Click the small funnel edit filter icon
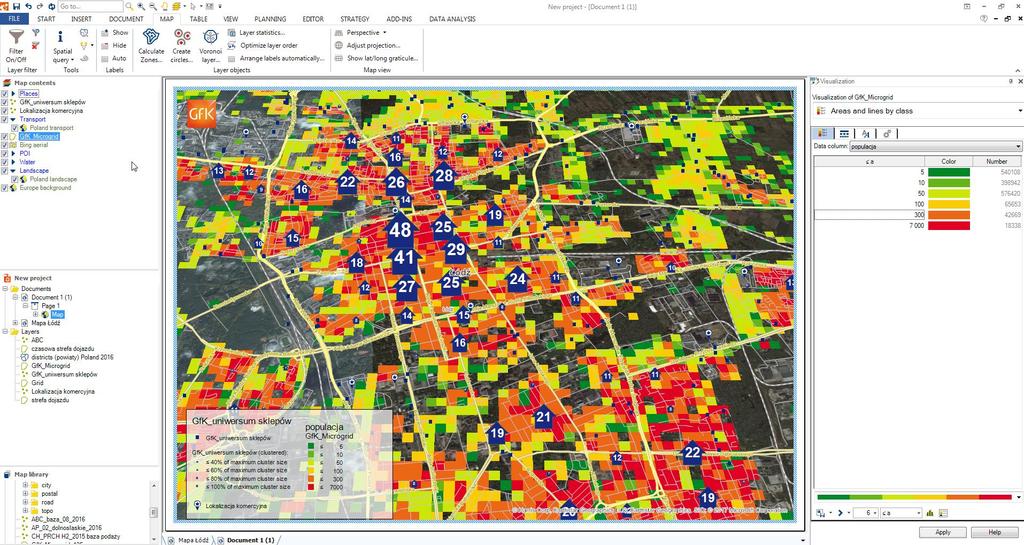Screen dimensions: 1024x545 (x=35, y=32)
